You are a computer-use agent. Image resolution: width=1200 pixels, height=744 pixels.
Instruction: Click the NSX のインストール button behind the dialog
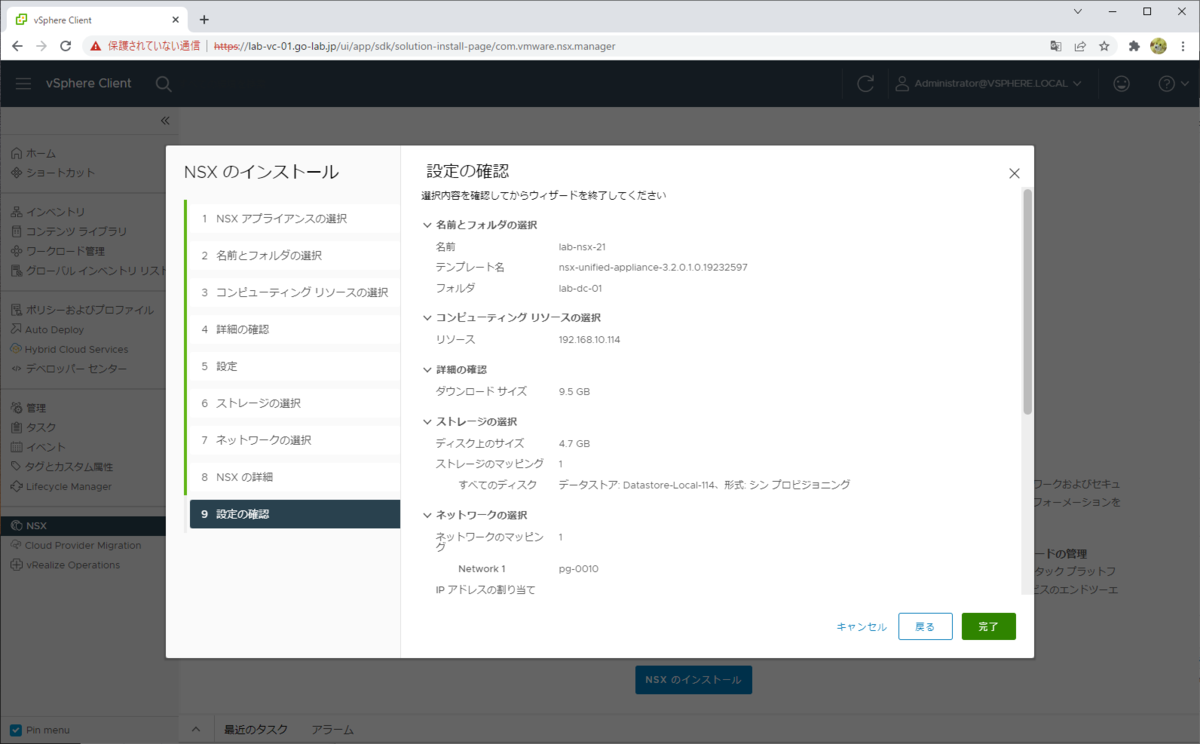[x=694, y=680]
